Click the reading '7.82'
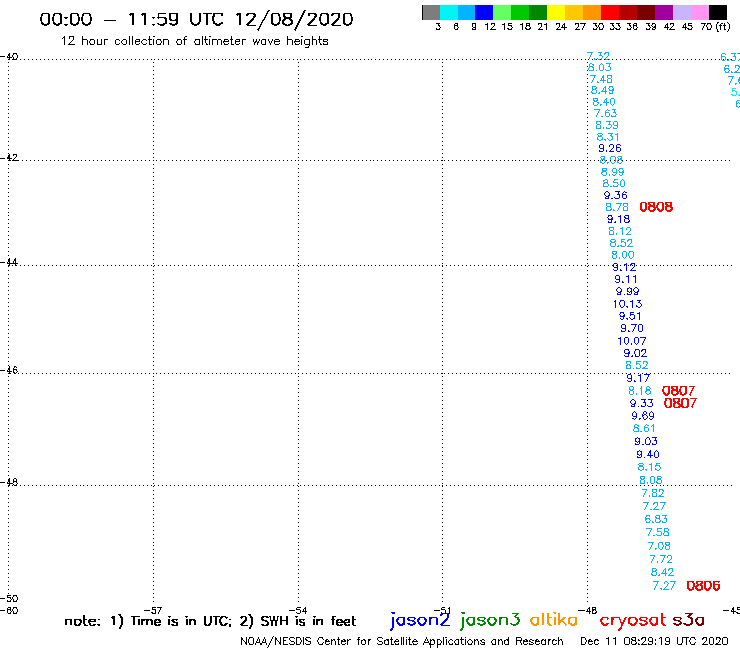Image resolution: width=740 pixels, height=650 pixels. click(653, 493)
